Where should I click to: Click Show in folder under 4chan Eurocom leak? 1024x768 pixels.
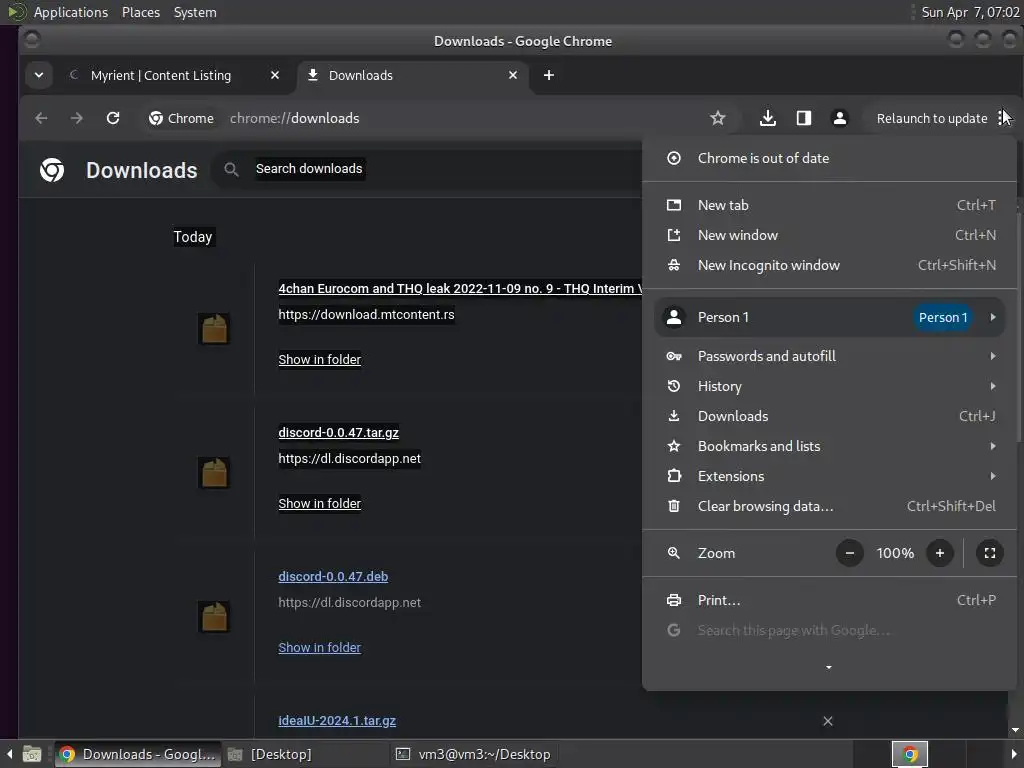coord(319,360)
